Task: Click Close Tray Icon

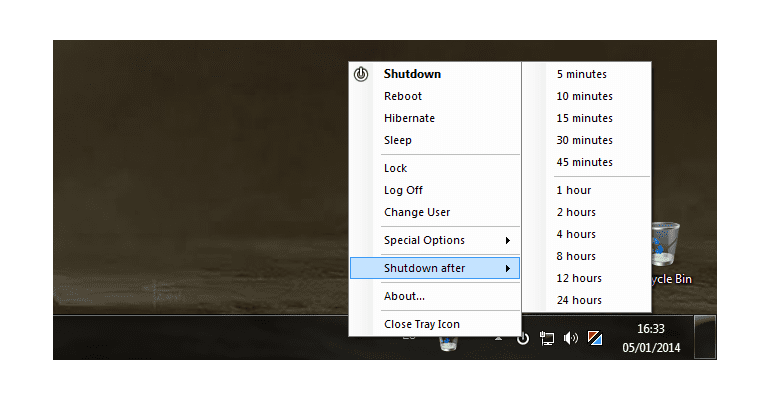Action: [422, 324]
